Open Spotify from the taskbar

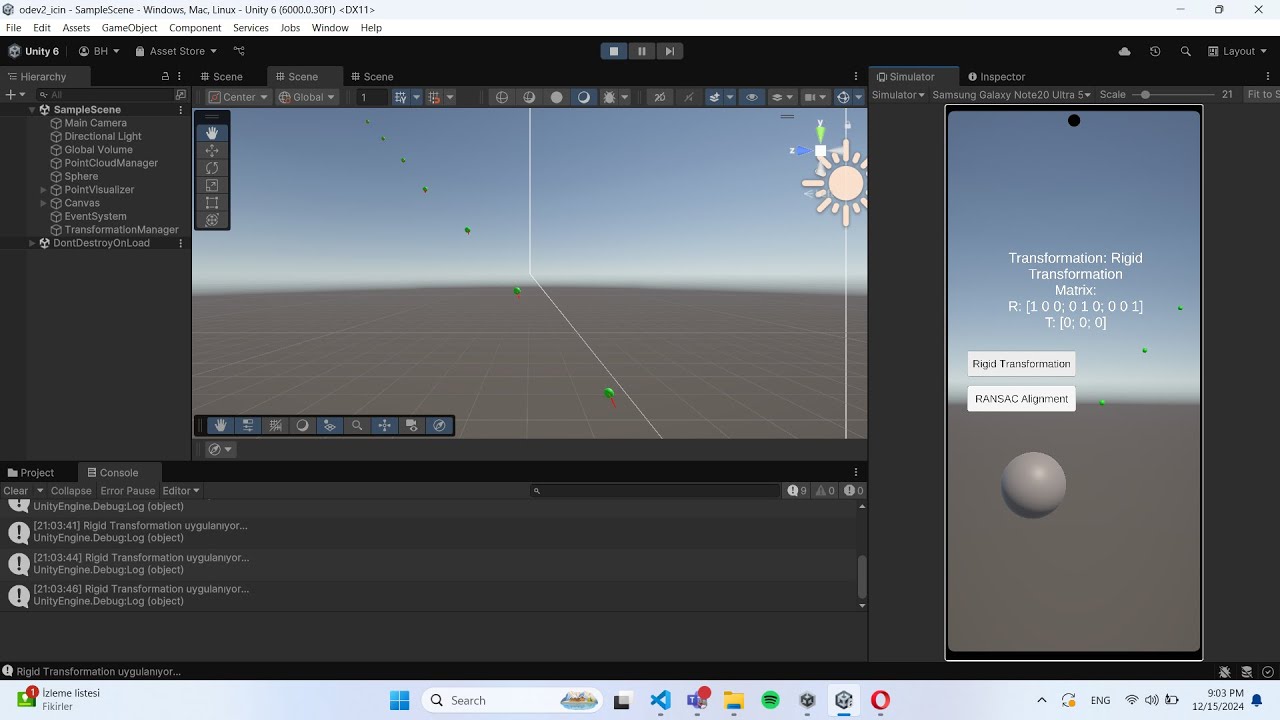(x=770, y=700)
